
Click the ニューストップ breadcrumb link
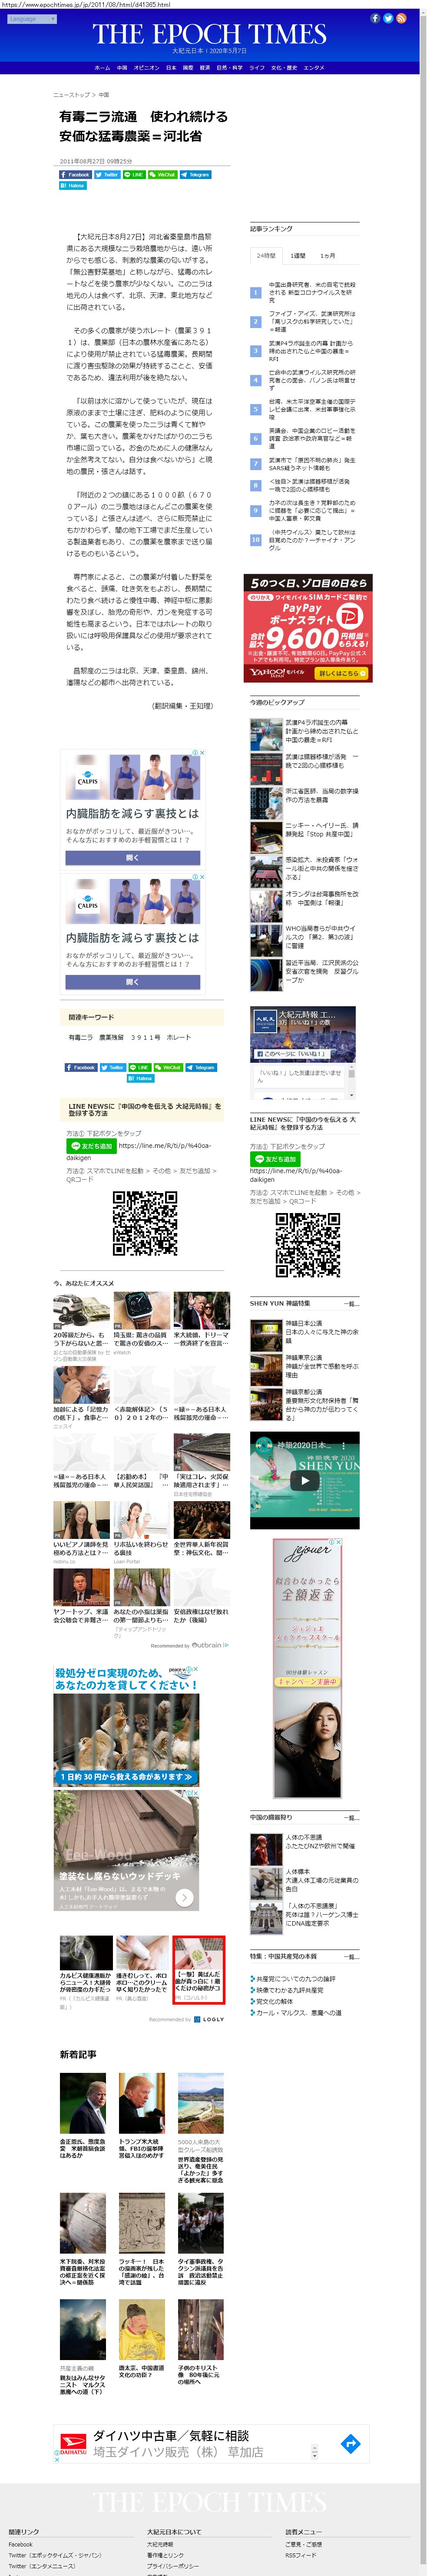(71, 95)
